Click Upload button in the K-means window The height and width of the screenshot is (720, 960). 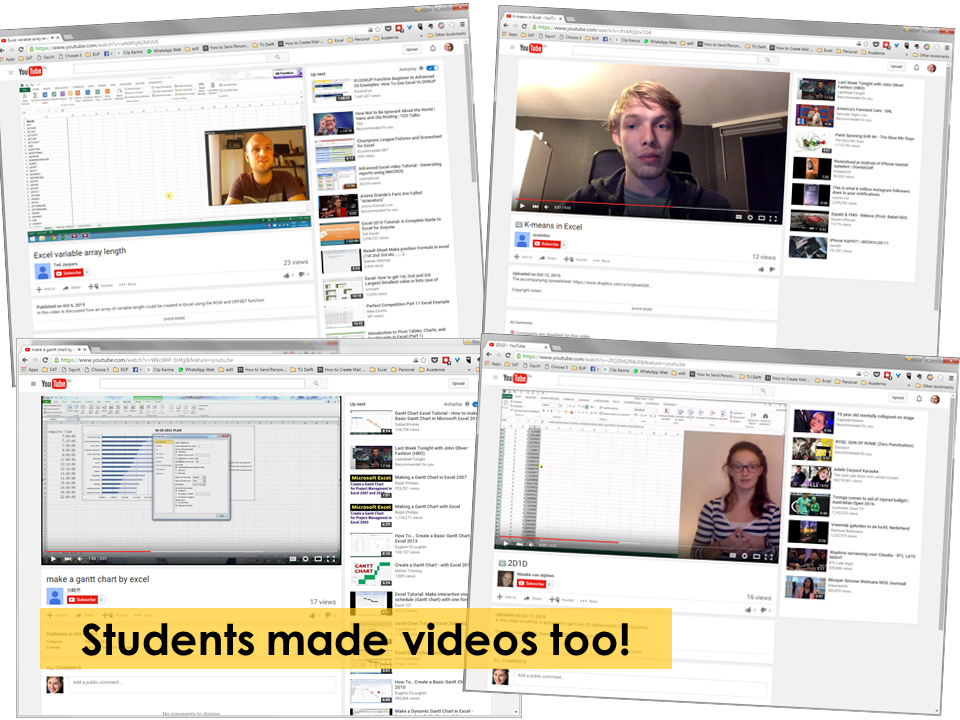pyautogui.click(x=896, y=67)
